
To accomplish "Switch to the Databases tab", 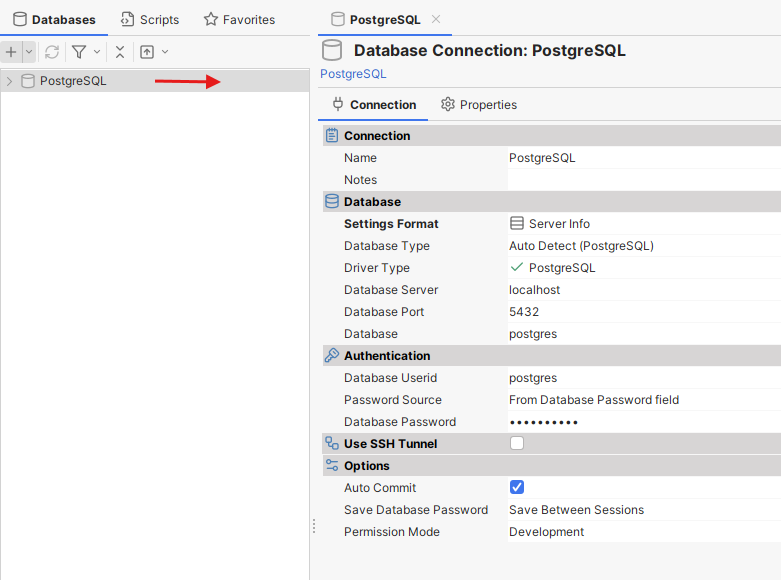I will [x=54, y=19].
